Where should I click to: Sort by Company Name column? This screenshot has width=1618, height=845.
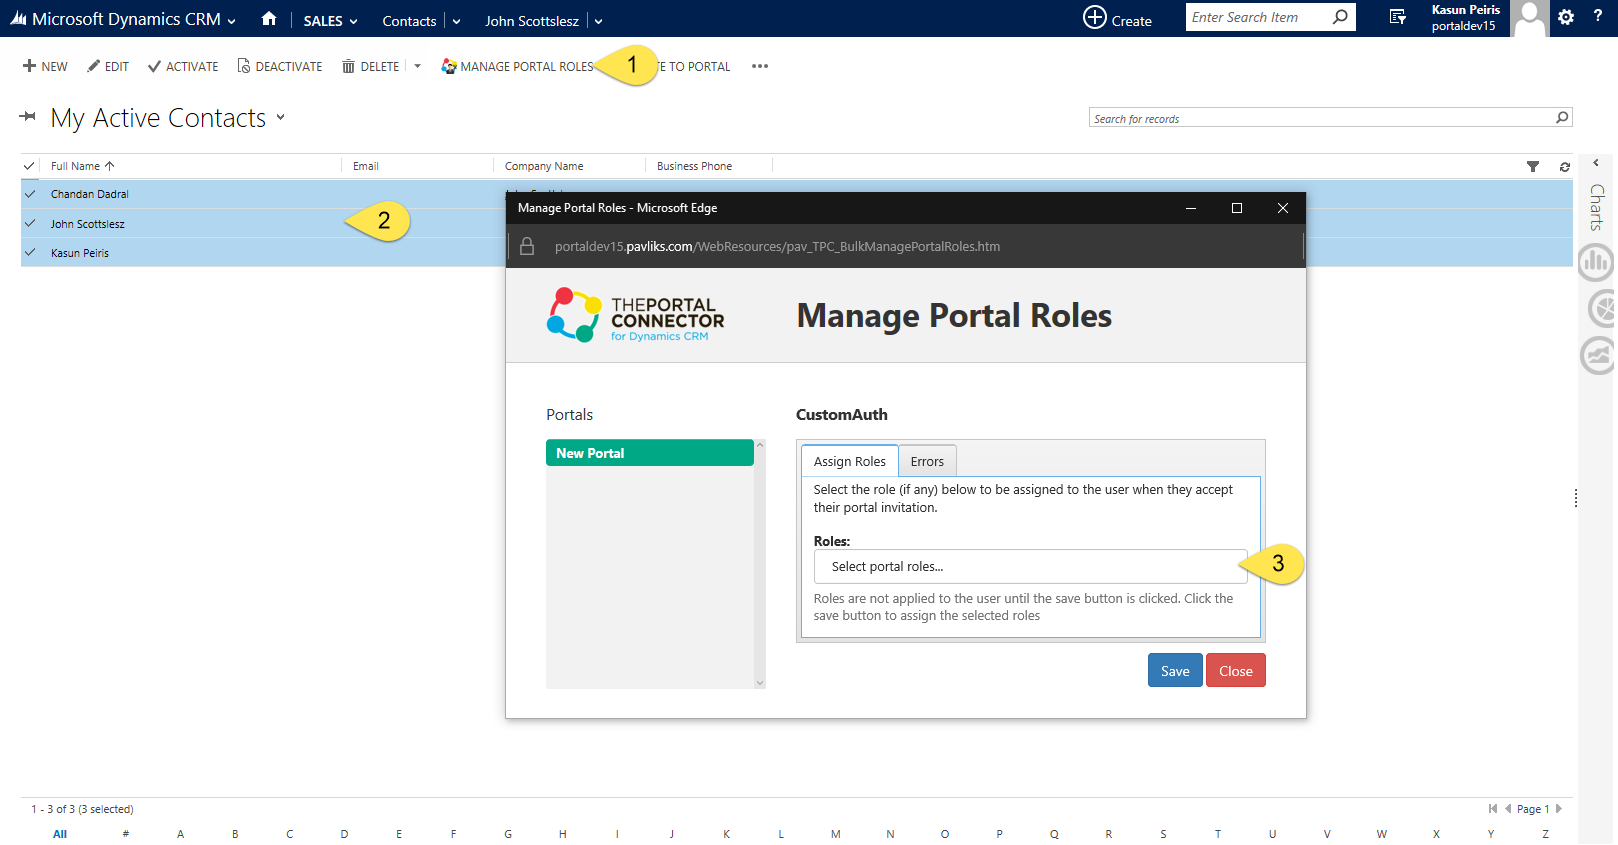pyautogui.click(x=544, y=166)
